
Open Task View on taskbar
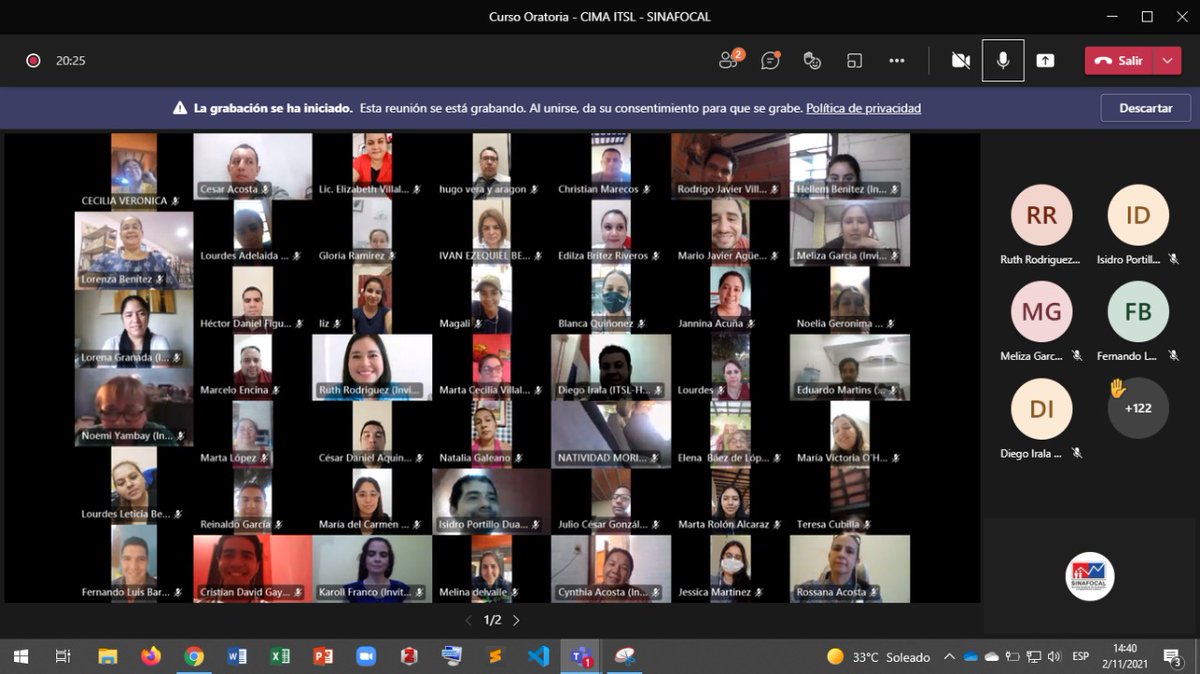pyautogui.click(x=63, y=656)
